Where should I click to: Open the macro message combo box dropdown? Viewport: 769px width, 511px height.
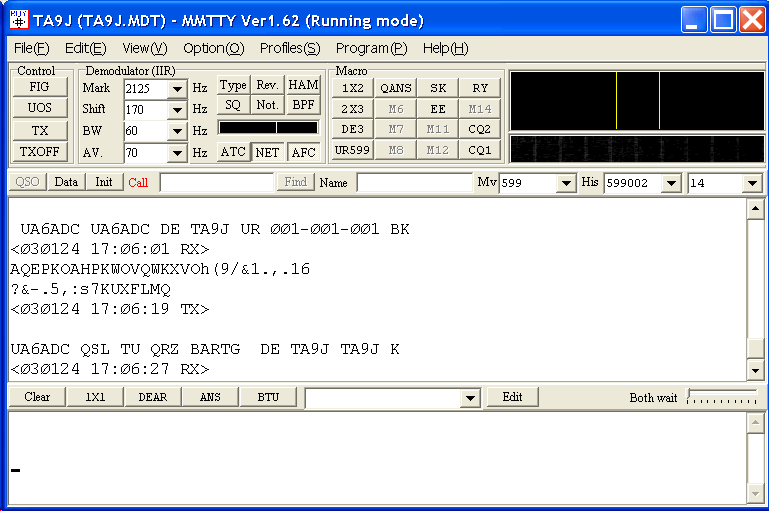(470, 398)
